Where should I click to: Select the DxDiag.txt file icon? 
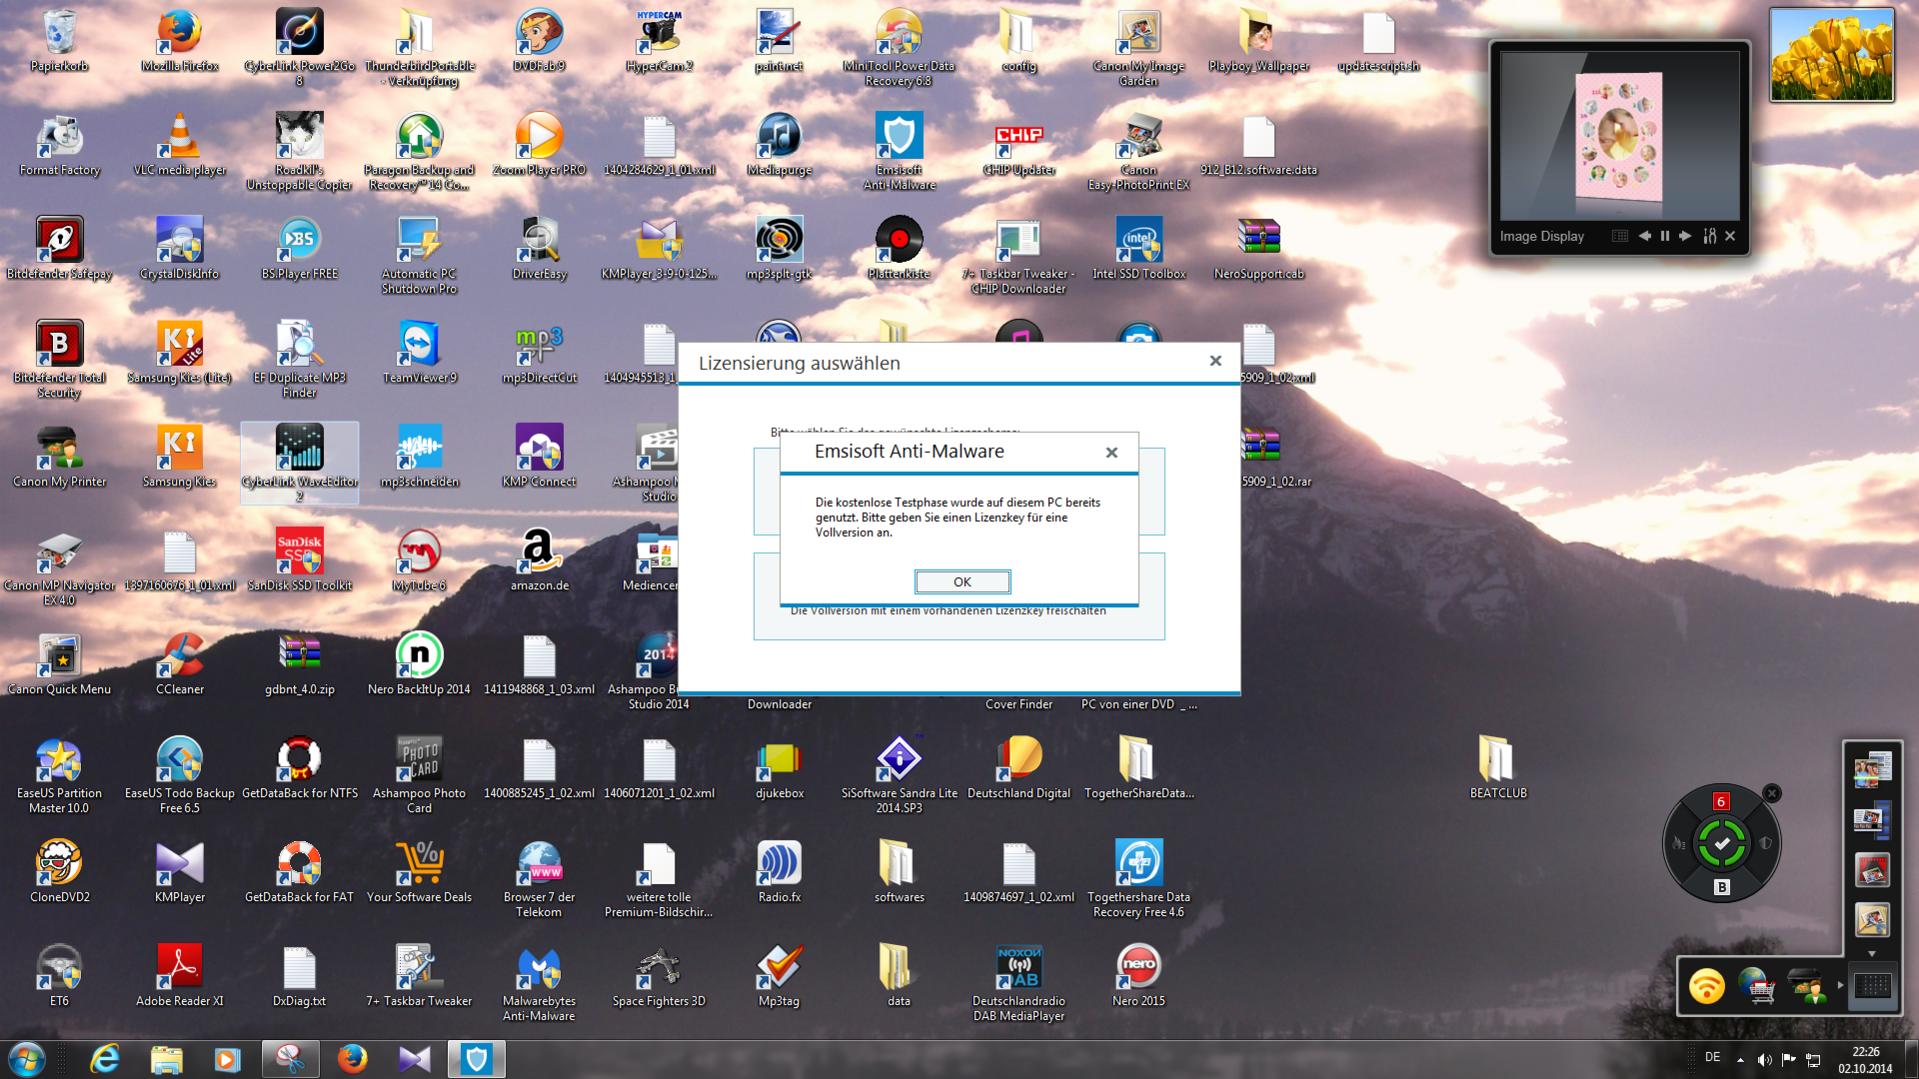tap(299, 977)
